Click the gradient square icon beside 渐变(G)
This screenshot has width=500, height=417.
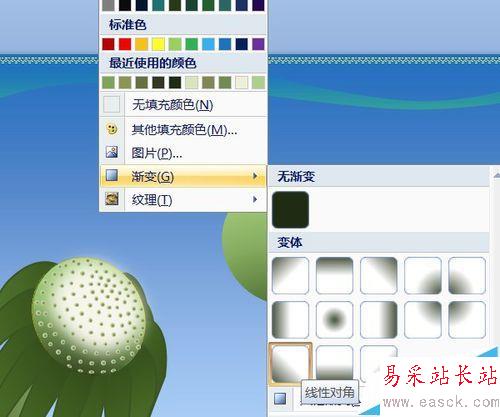pos(112,175)
